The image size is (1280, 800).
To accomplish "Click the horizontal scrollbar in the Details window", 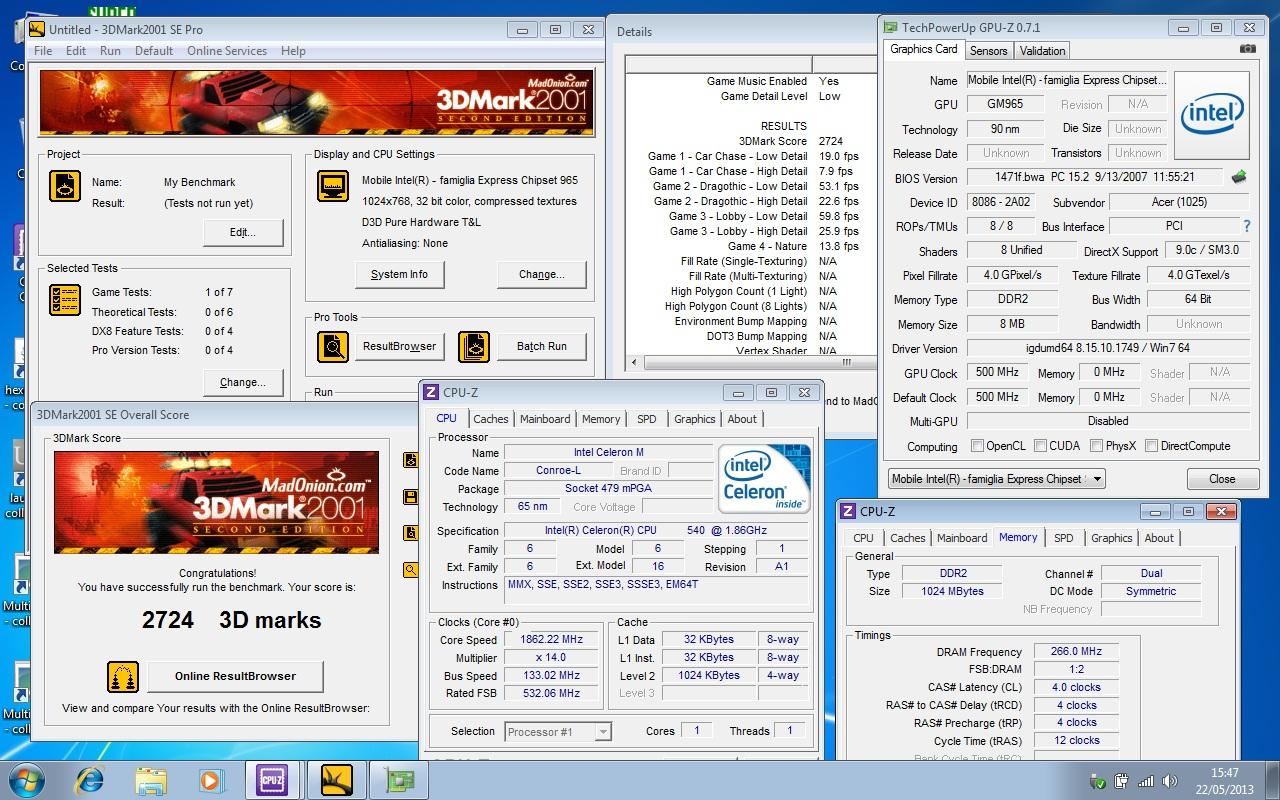I will 751,363.
